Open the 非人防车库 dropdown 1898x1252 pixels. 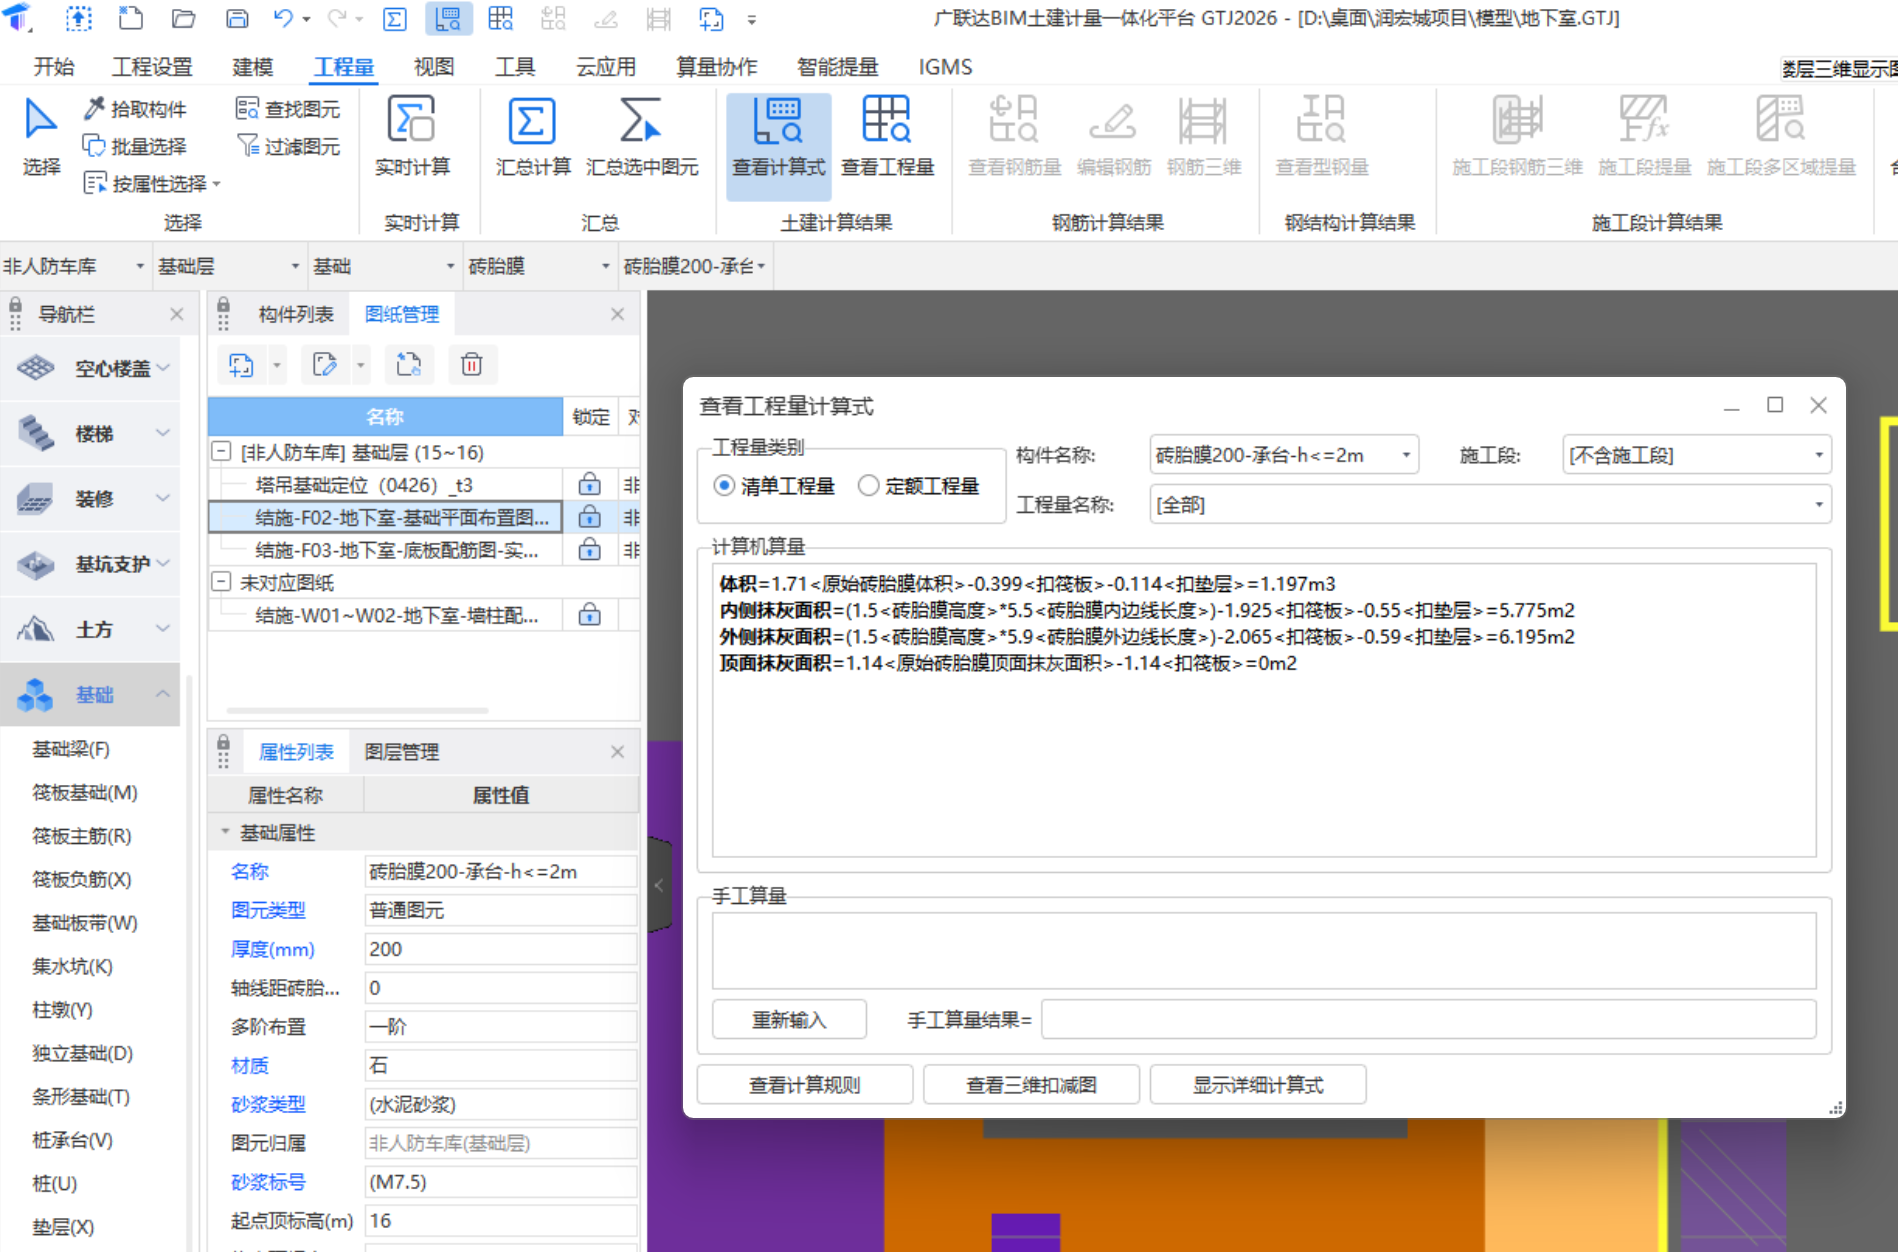(75, 266)
